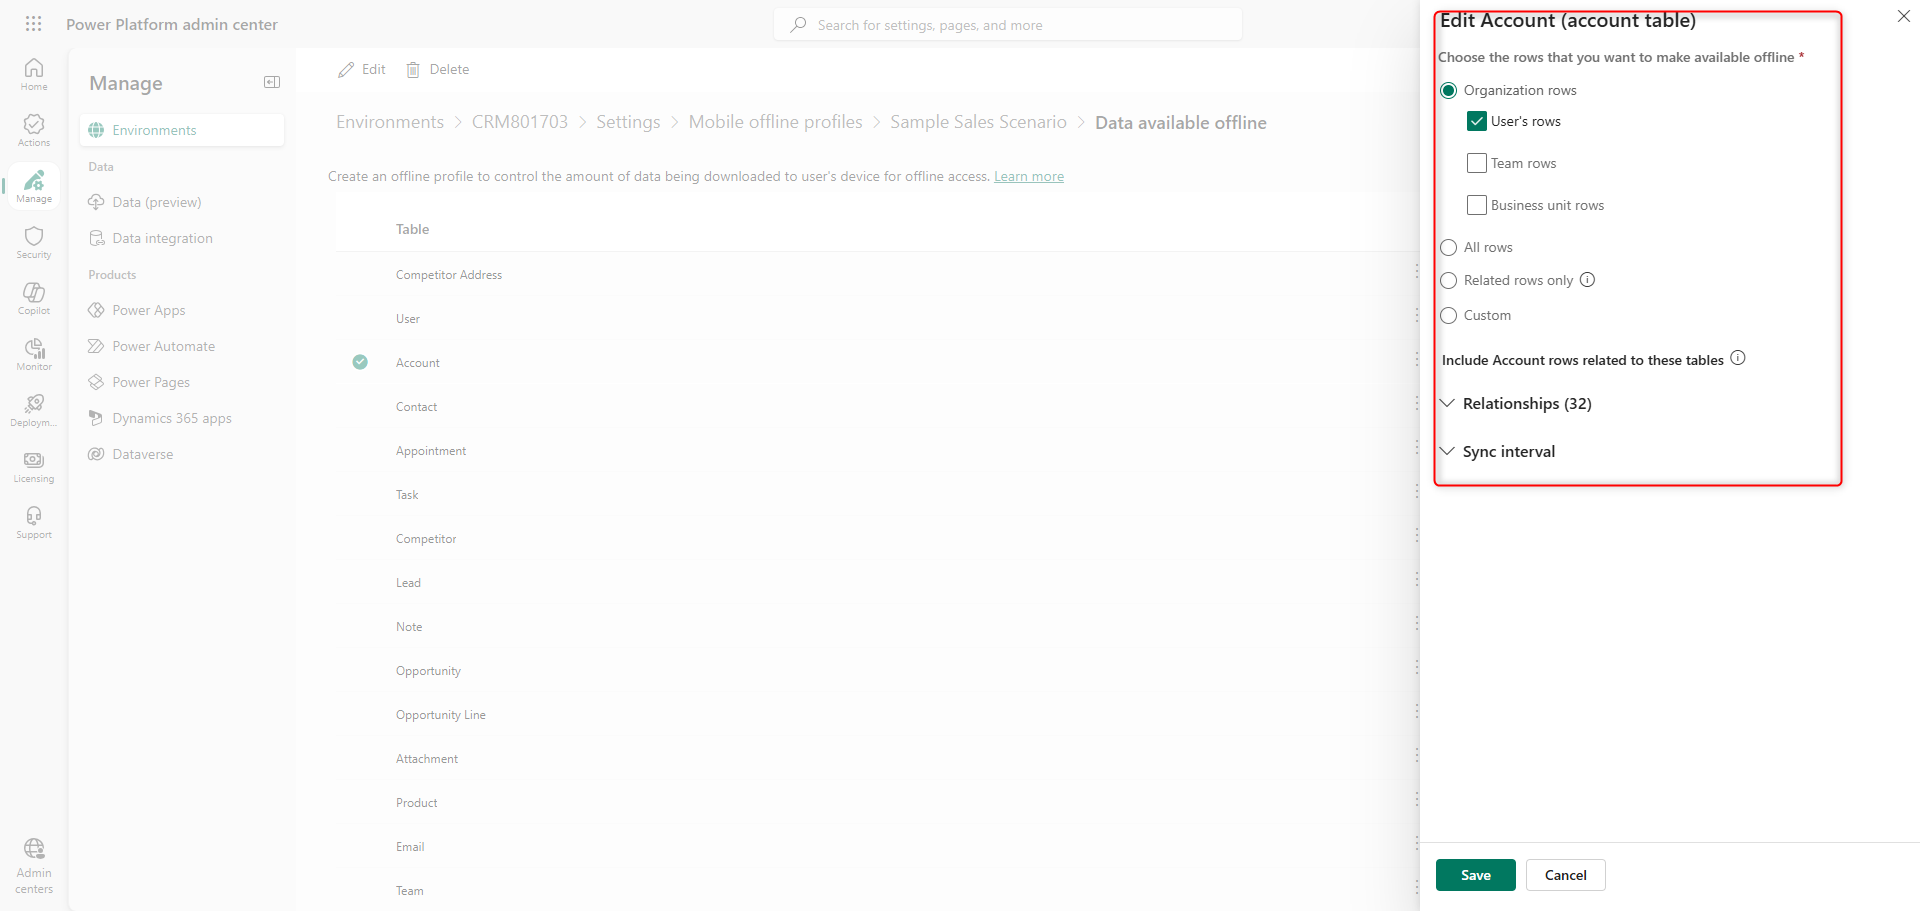Open Licensing in the left rail

pyautogui.click(x=34, y=466)
